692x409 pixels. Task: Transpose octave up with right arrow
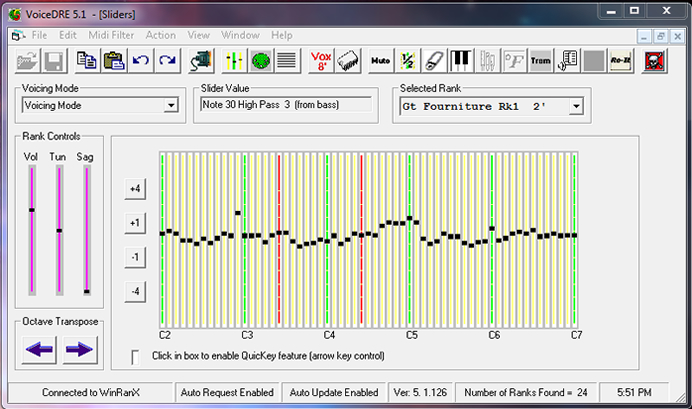(79, 350)
